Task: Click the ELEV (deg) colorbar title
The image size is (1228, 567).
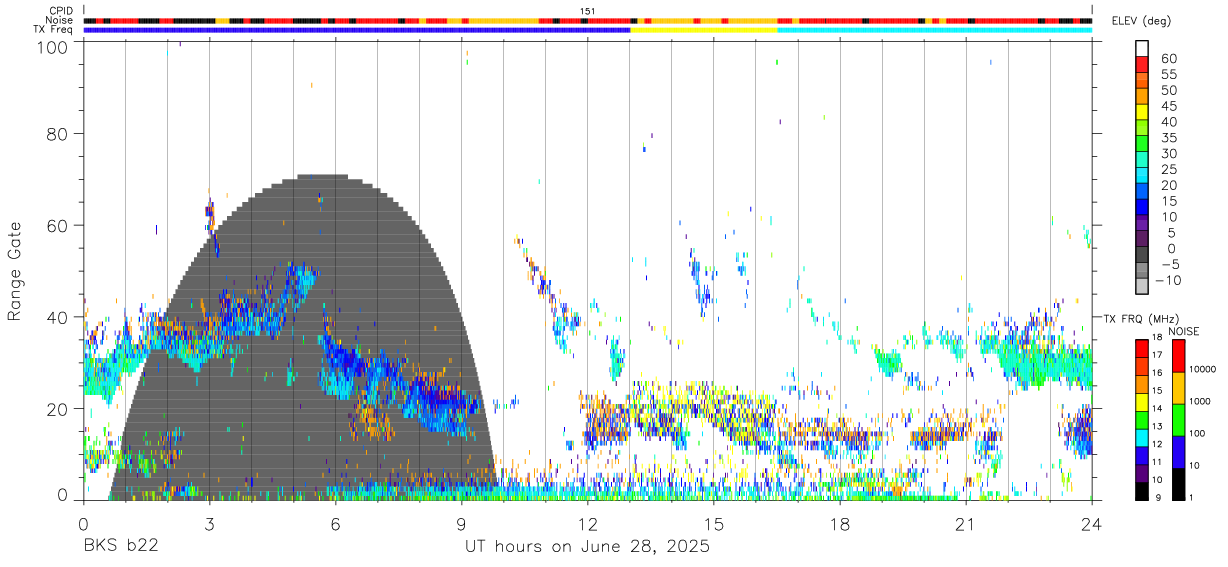Action: [x=1140, y=21]
